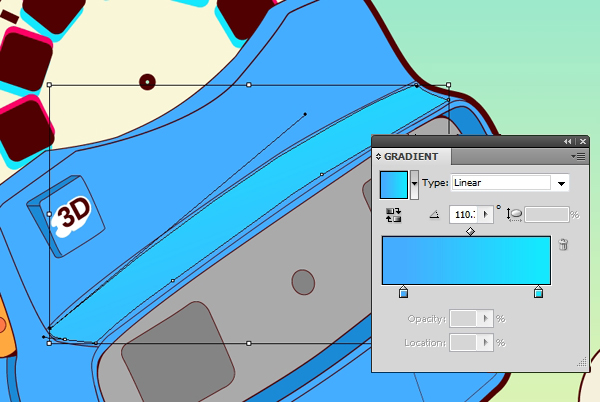Cycle the Gradient panel display options
The height and width of the screenshot is (402, 600).
tap(378, 156)
